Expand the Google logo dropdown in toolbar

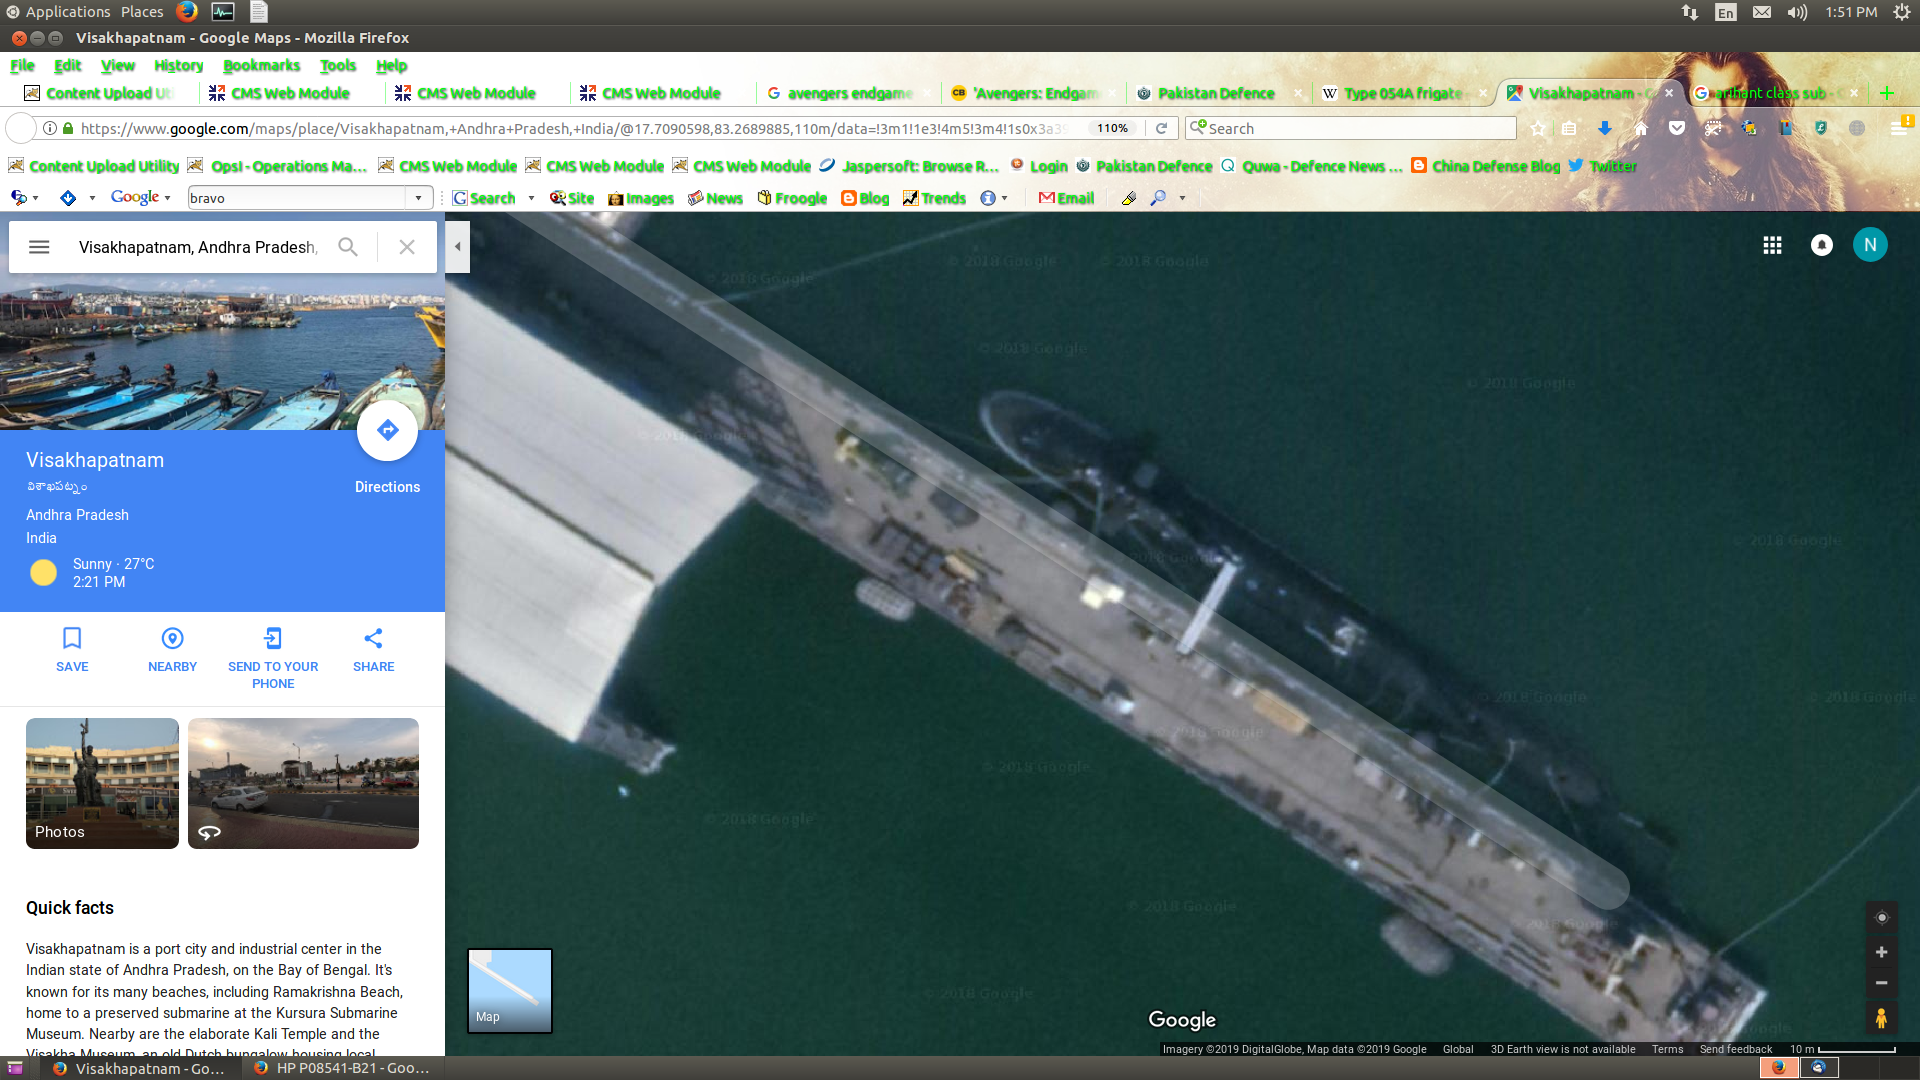pyautogui.click(x=167, y=198)
